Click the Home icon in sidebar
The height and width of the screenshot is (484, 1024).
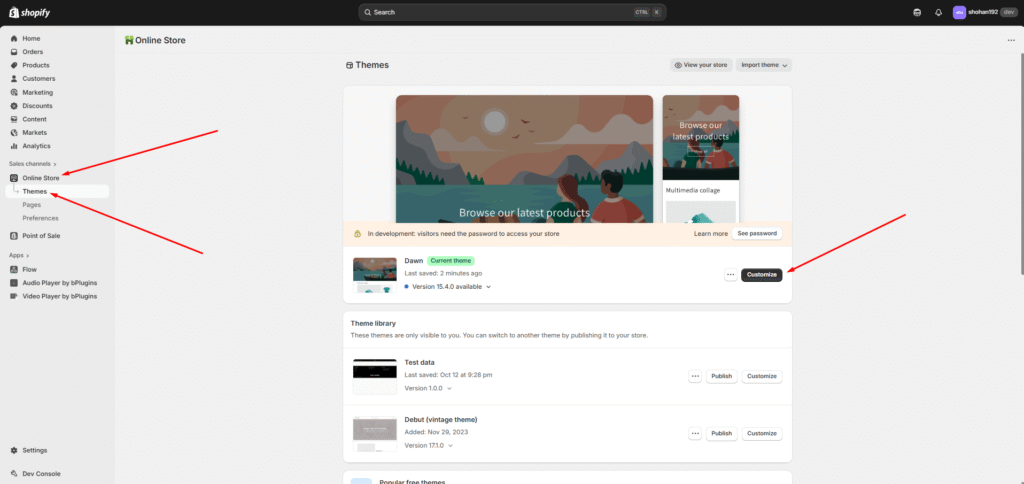point(14,38)
